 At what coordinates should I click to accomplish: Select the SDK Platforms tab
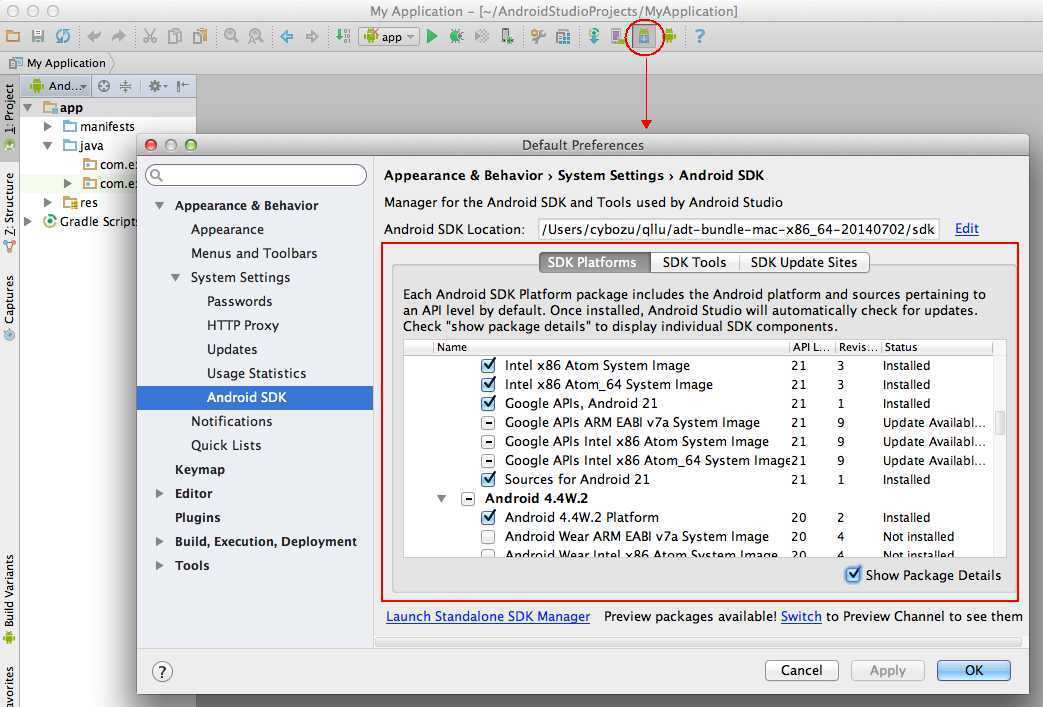tap(592, 262)
